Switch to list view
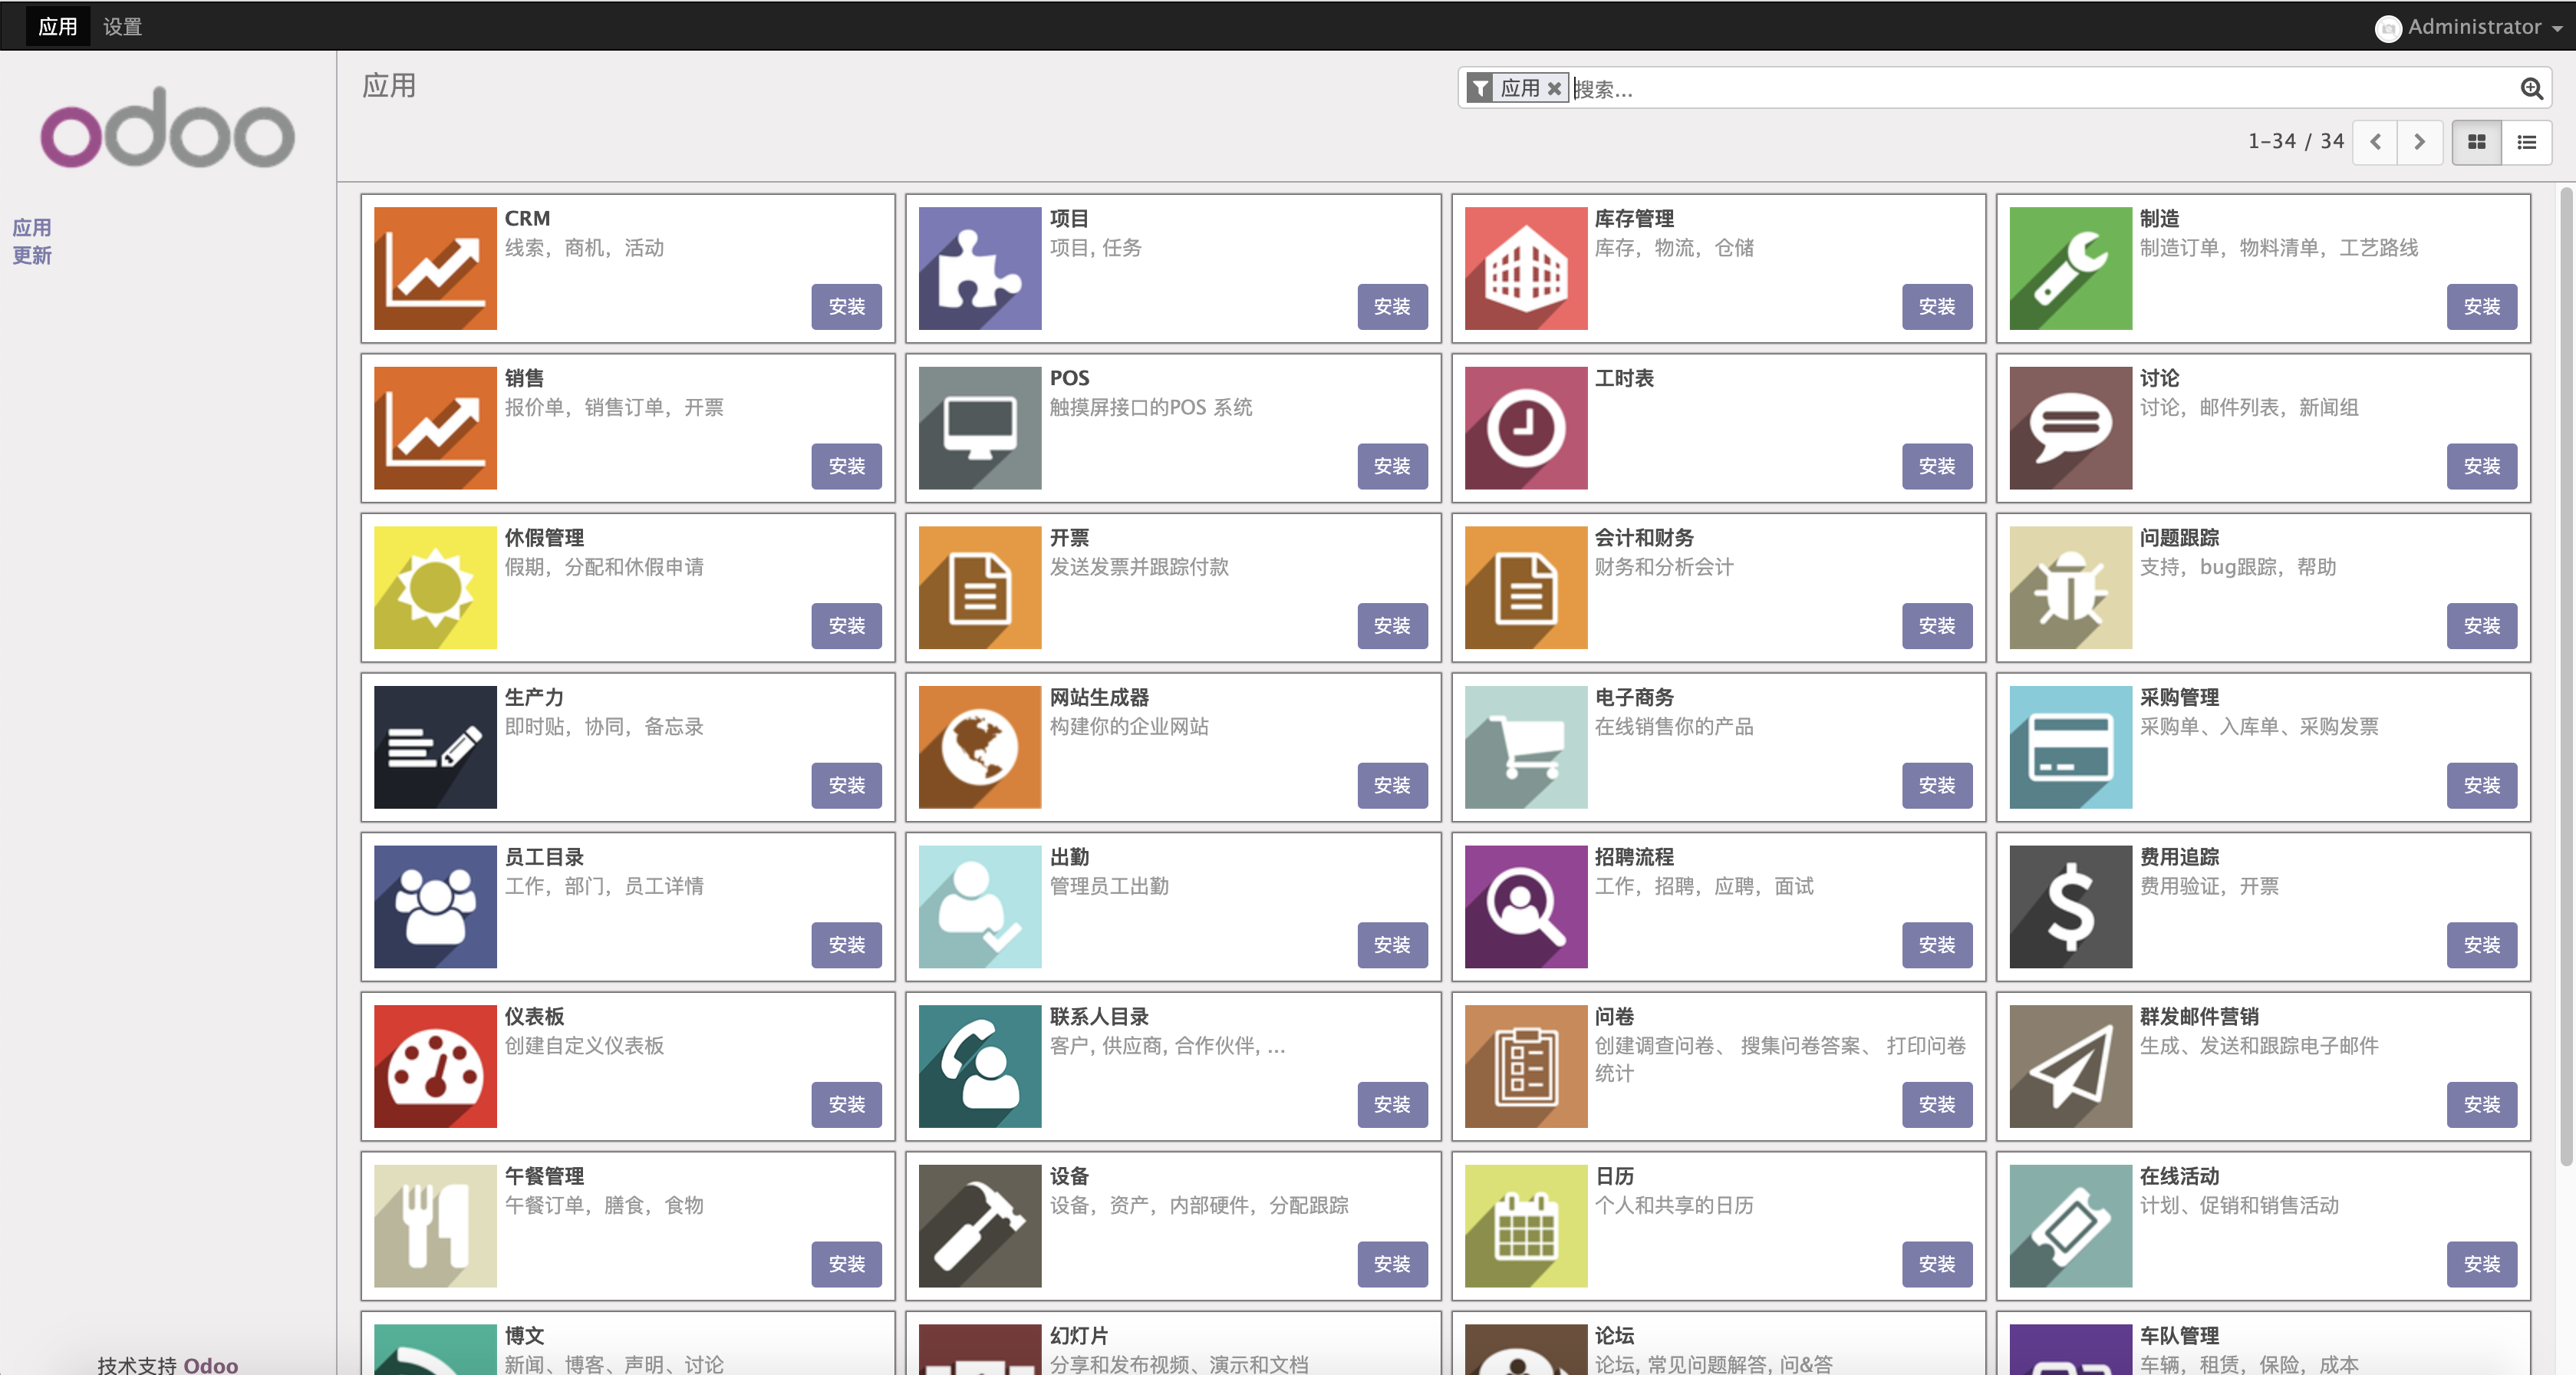 [x=2526, y=142]
